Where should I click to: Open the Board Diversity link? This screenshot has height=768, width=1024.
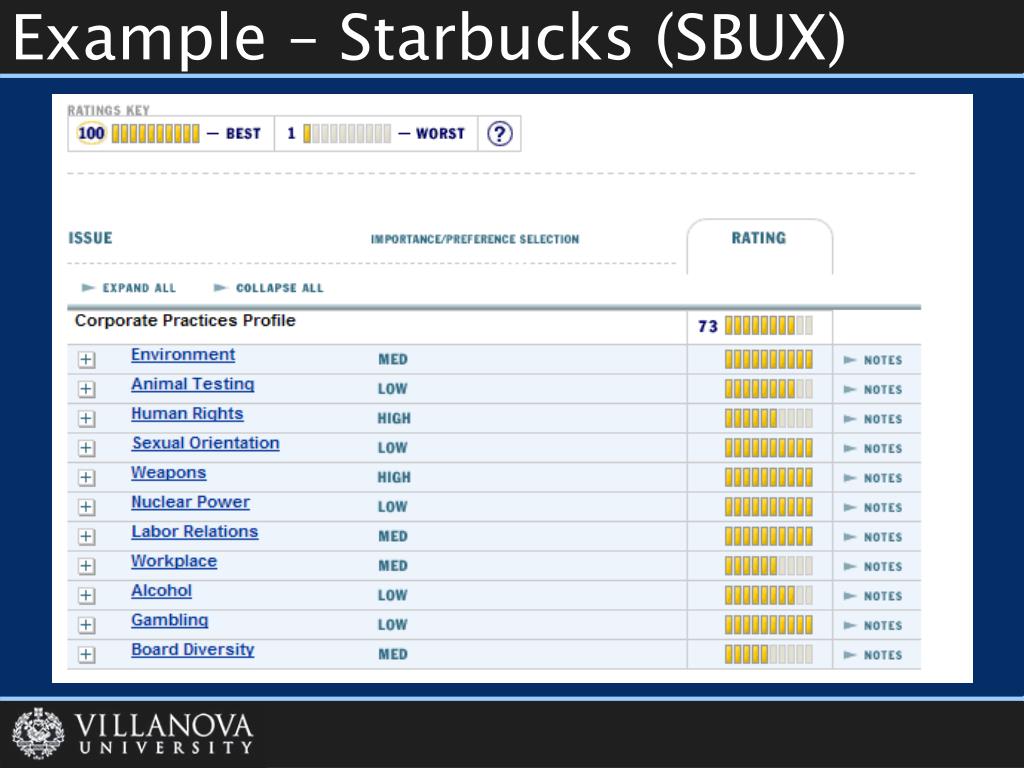click(193, 650)
